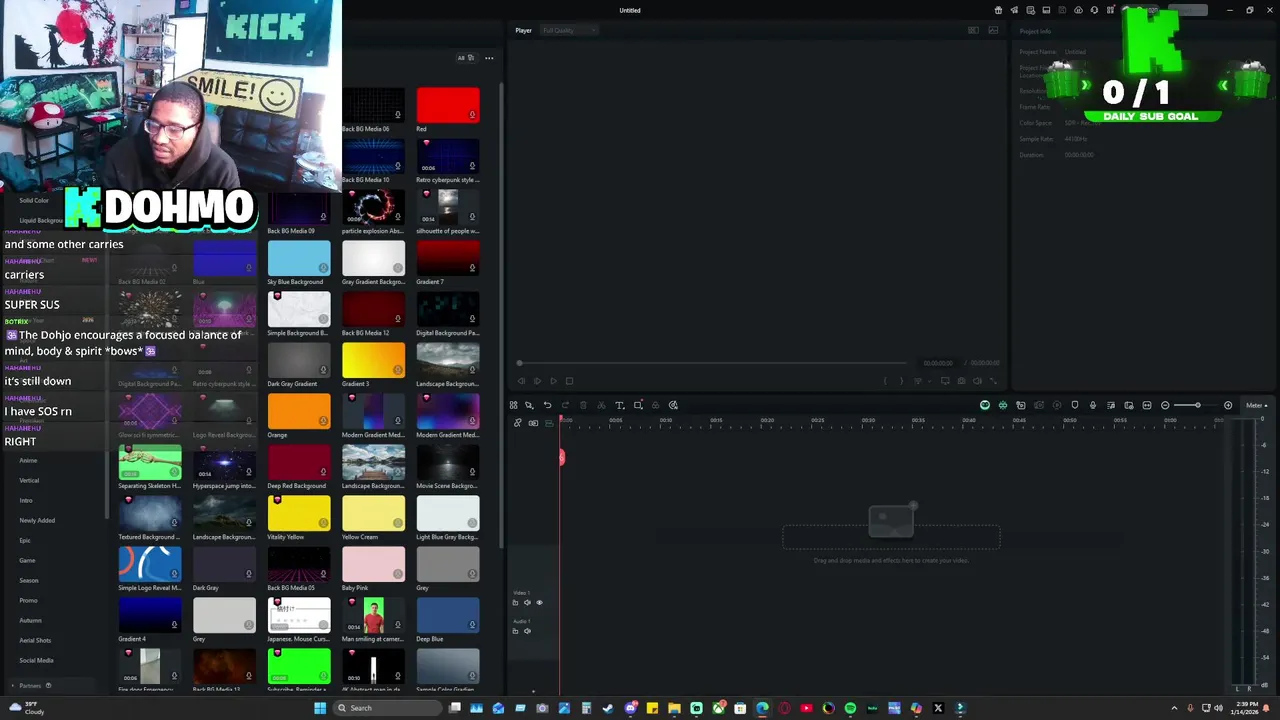The image size is (1280, 720).
Task: Select the Text tool icon in timeline toolbar
Action: [x=620, y=405]
